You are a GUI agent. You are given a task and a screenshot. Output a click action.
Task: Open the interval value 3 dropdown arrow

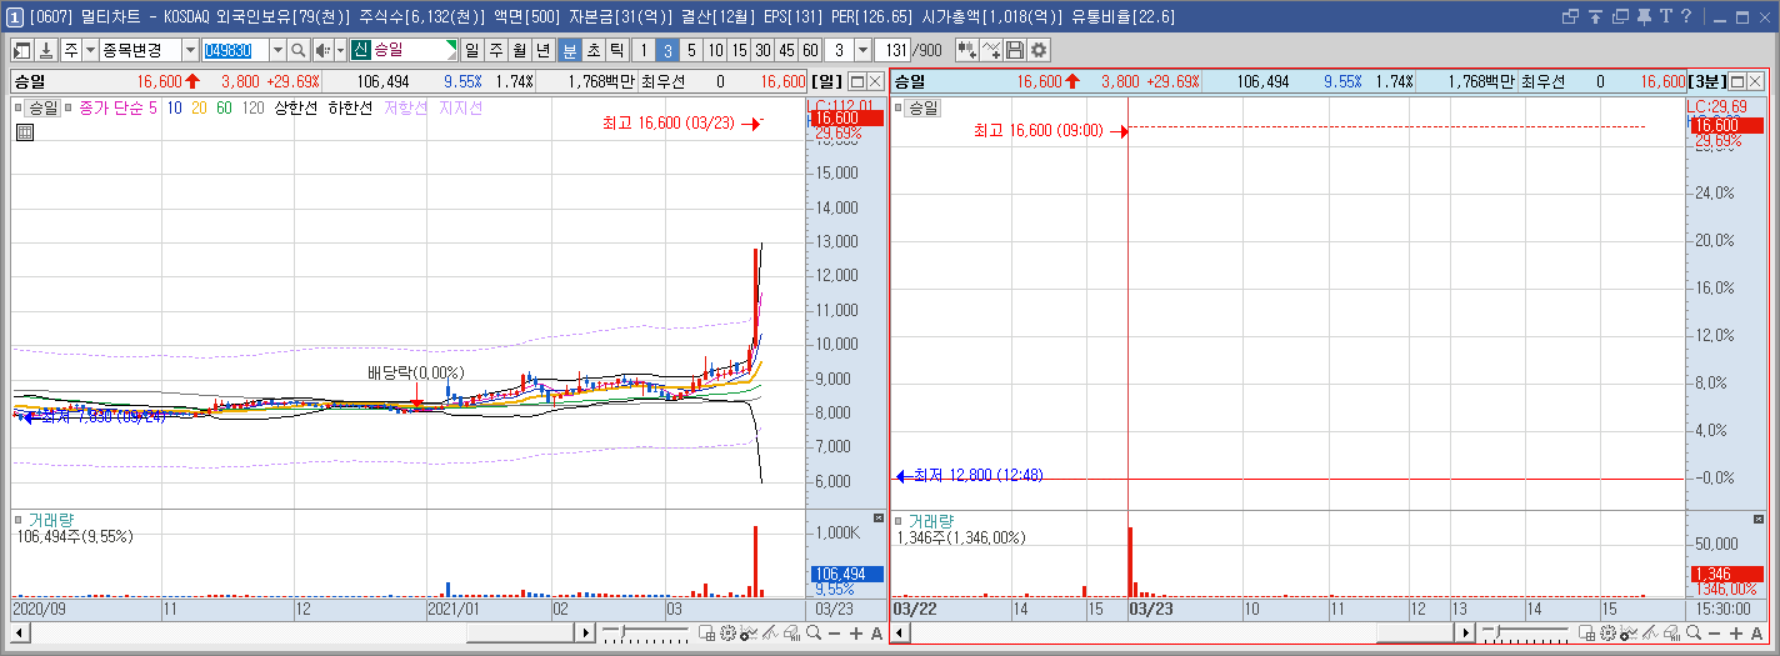863,50
